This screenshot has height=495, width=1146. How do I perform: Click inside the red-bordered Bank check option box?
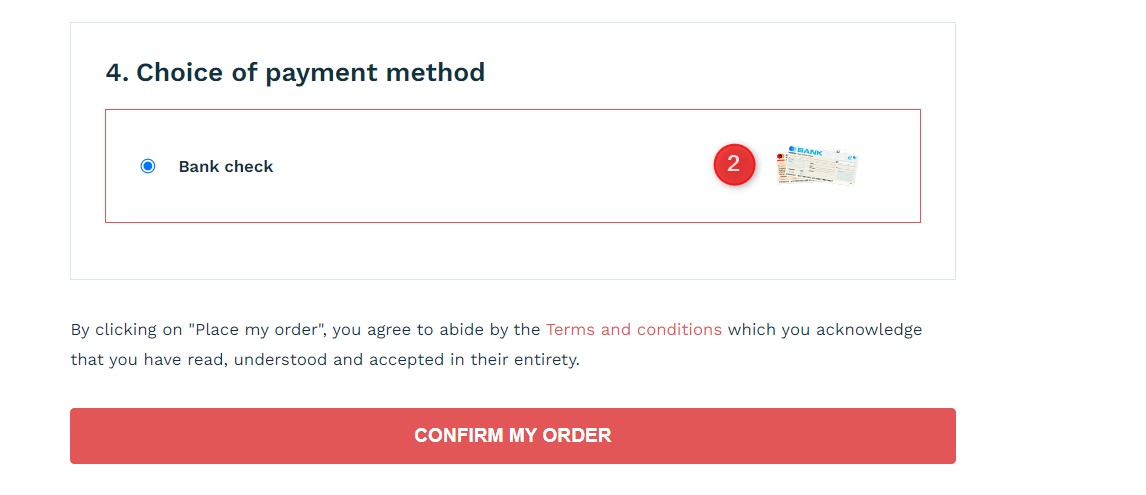(x=512, y=166)
